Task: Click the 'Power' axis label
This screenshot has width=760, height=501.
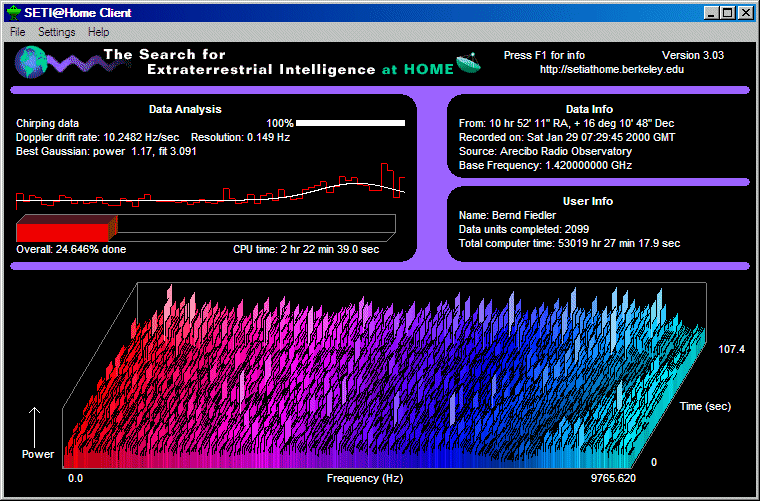Action: pyautogui.click(x=37, y=454)
